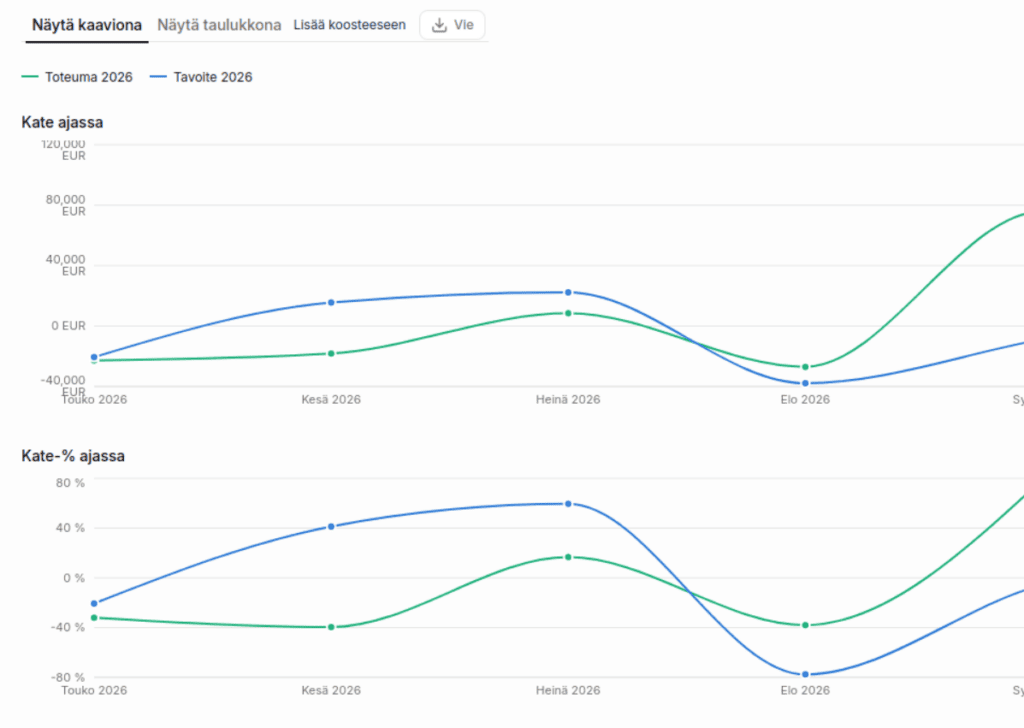Image resolution: width=1024 pixels, height=728 pixels.
Task: Click the Lisää koosteeseen link
Action: tap(349, 25)
